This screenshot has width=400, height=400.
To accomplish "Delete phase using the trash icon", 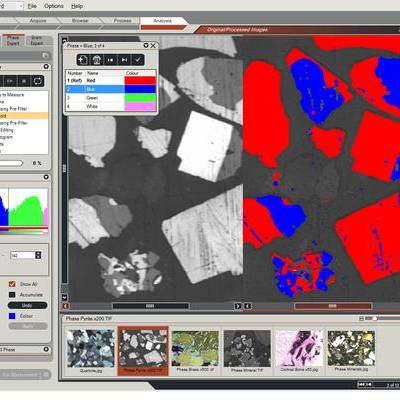I will point(97,60).
